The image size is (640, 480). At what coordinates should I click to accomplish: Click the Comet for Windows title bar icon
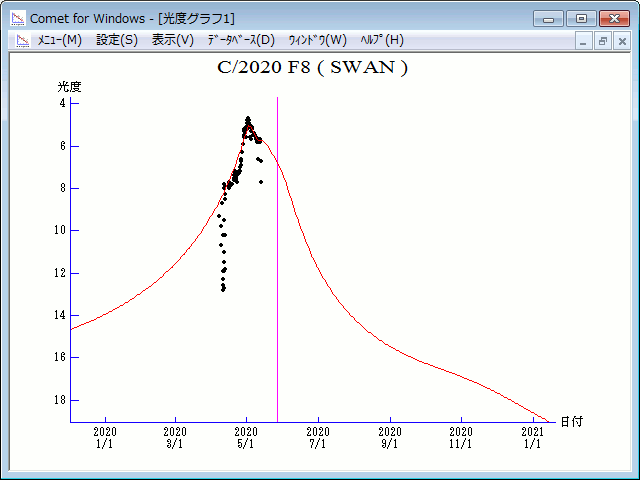[17, 18]
